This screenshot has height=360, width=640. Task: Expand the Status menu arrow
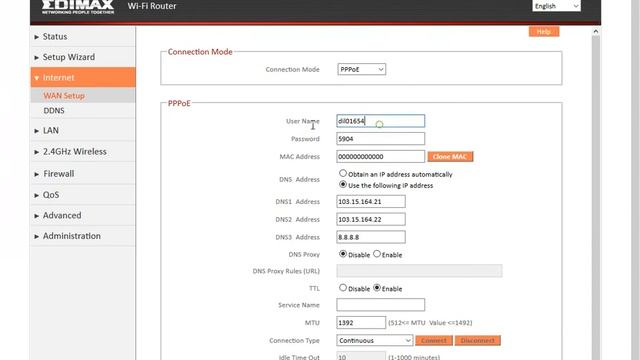(37, 37)
